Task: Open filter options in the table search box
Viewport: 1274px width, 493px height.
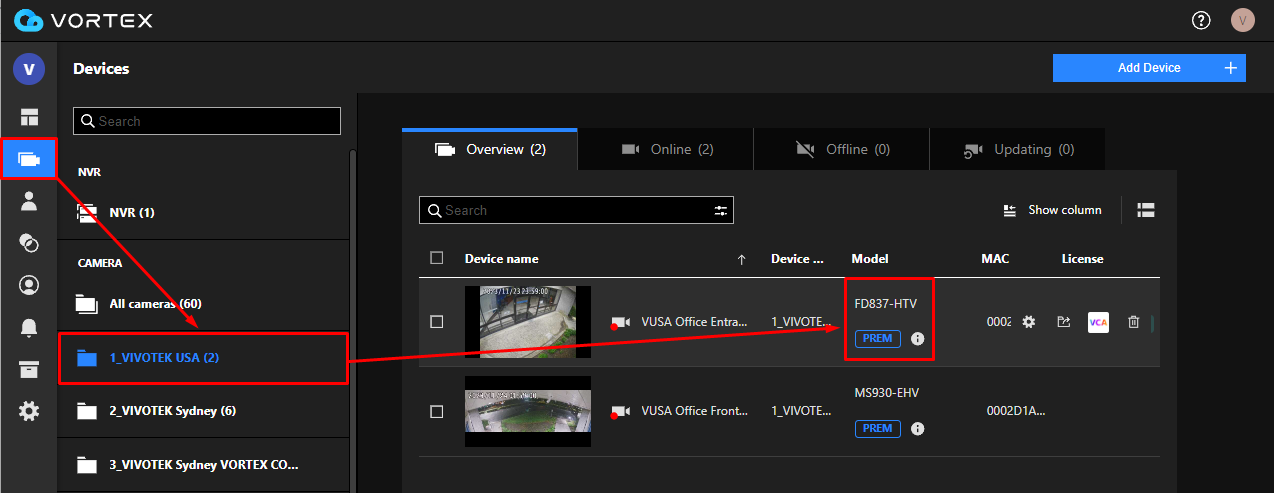Action: tap(720, 210)
